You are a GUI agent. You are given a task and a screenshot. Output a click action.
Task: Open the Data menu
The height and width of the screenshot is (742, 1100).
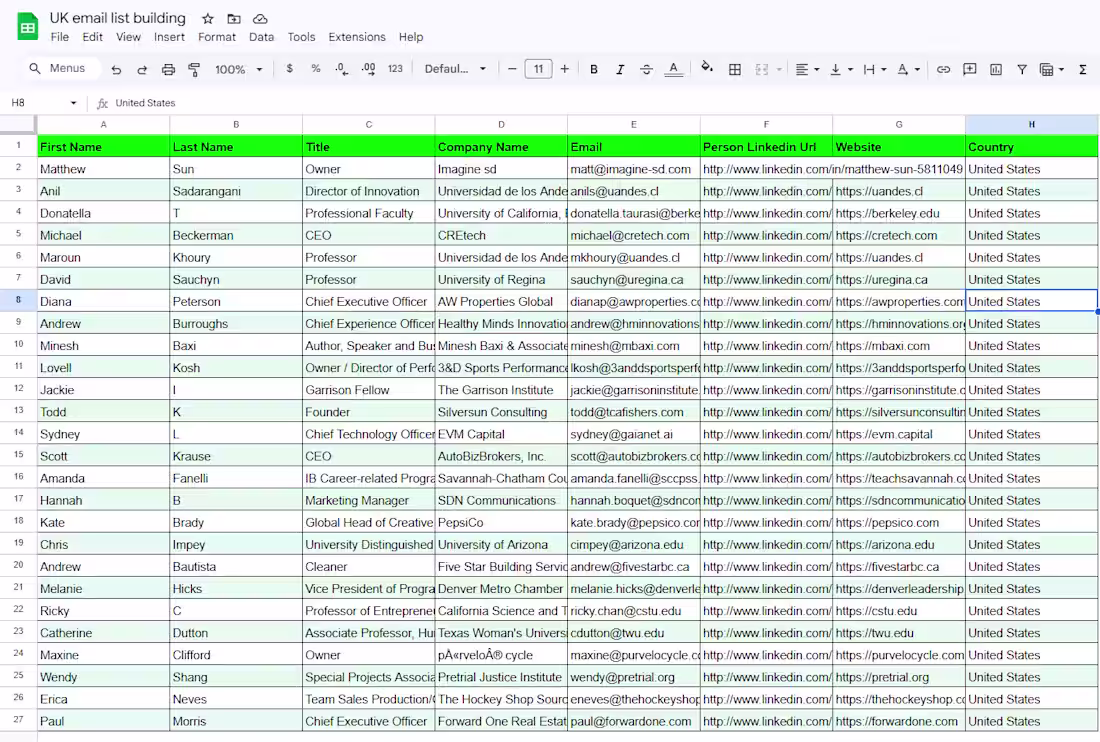coord(261,37)
